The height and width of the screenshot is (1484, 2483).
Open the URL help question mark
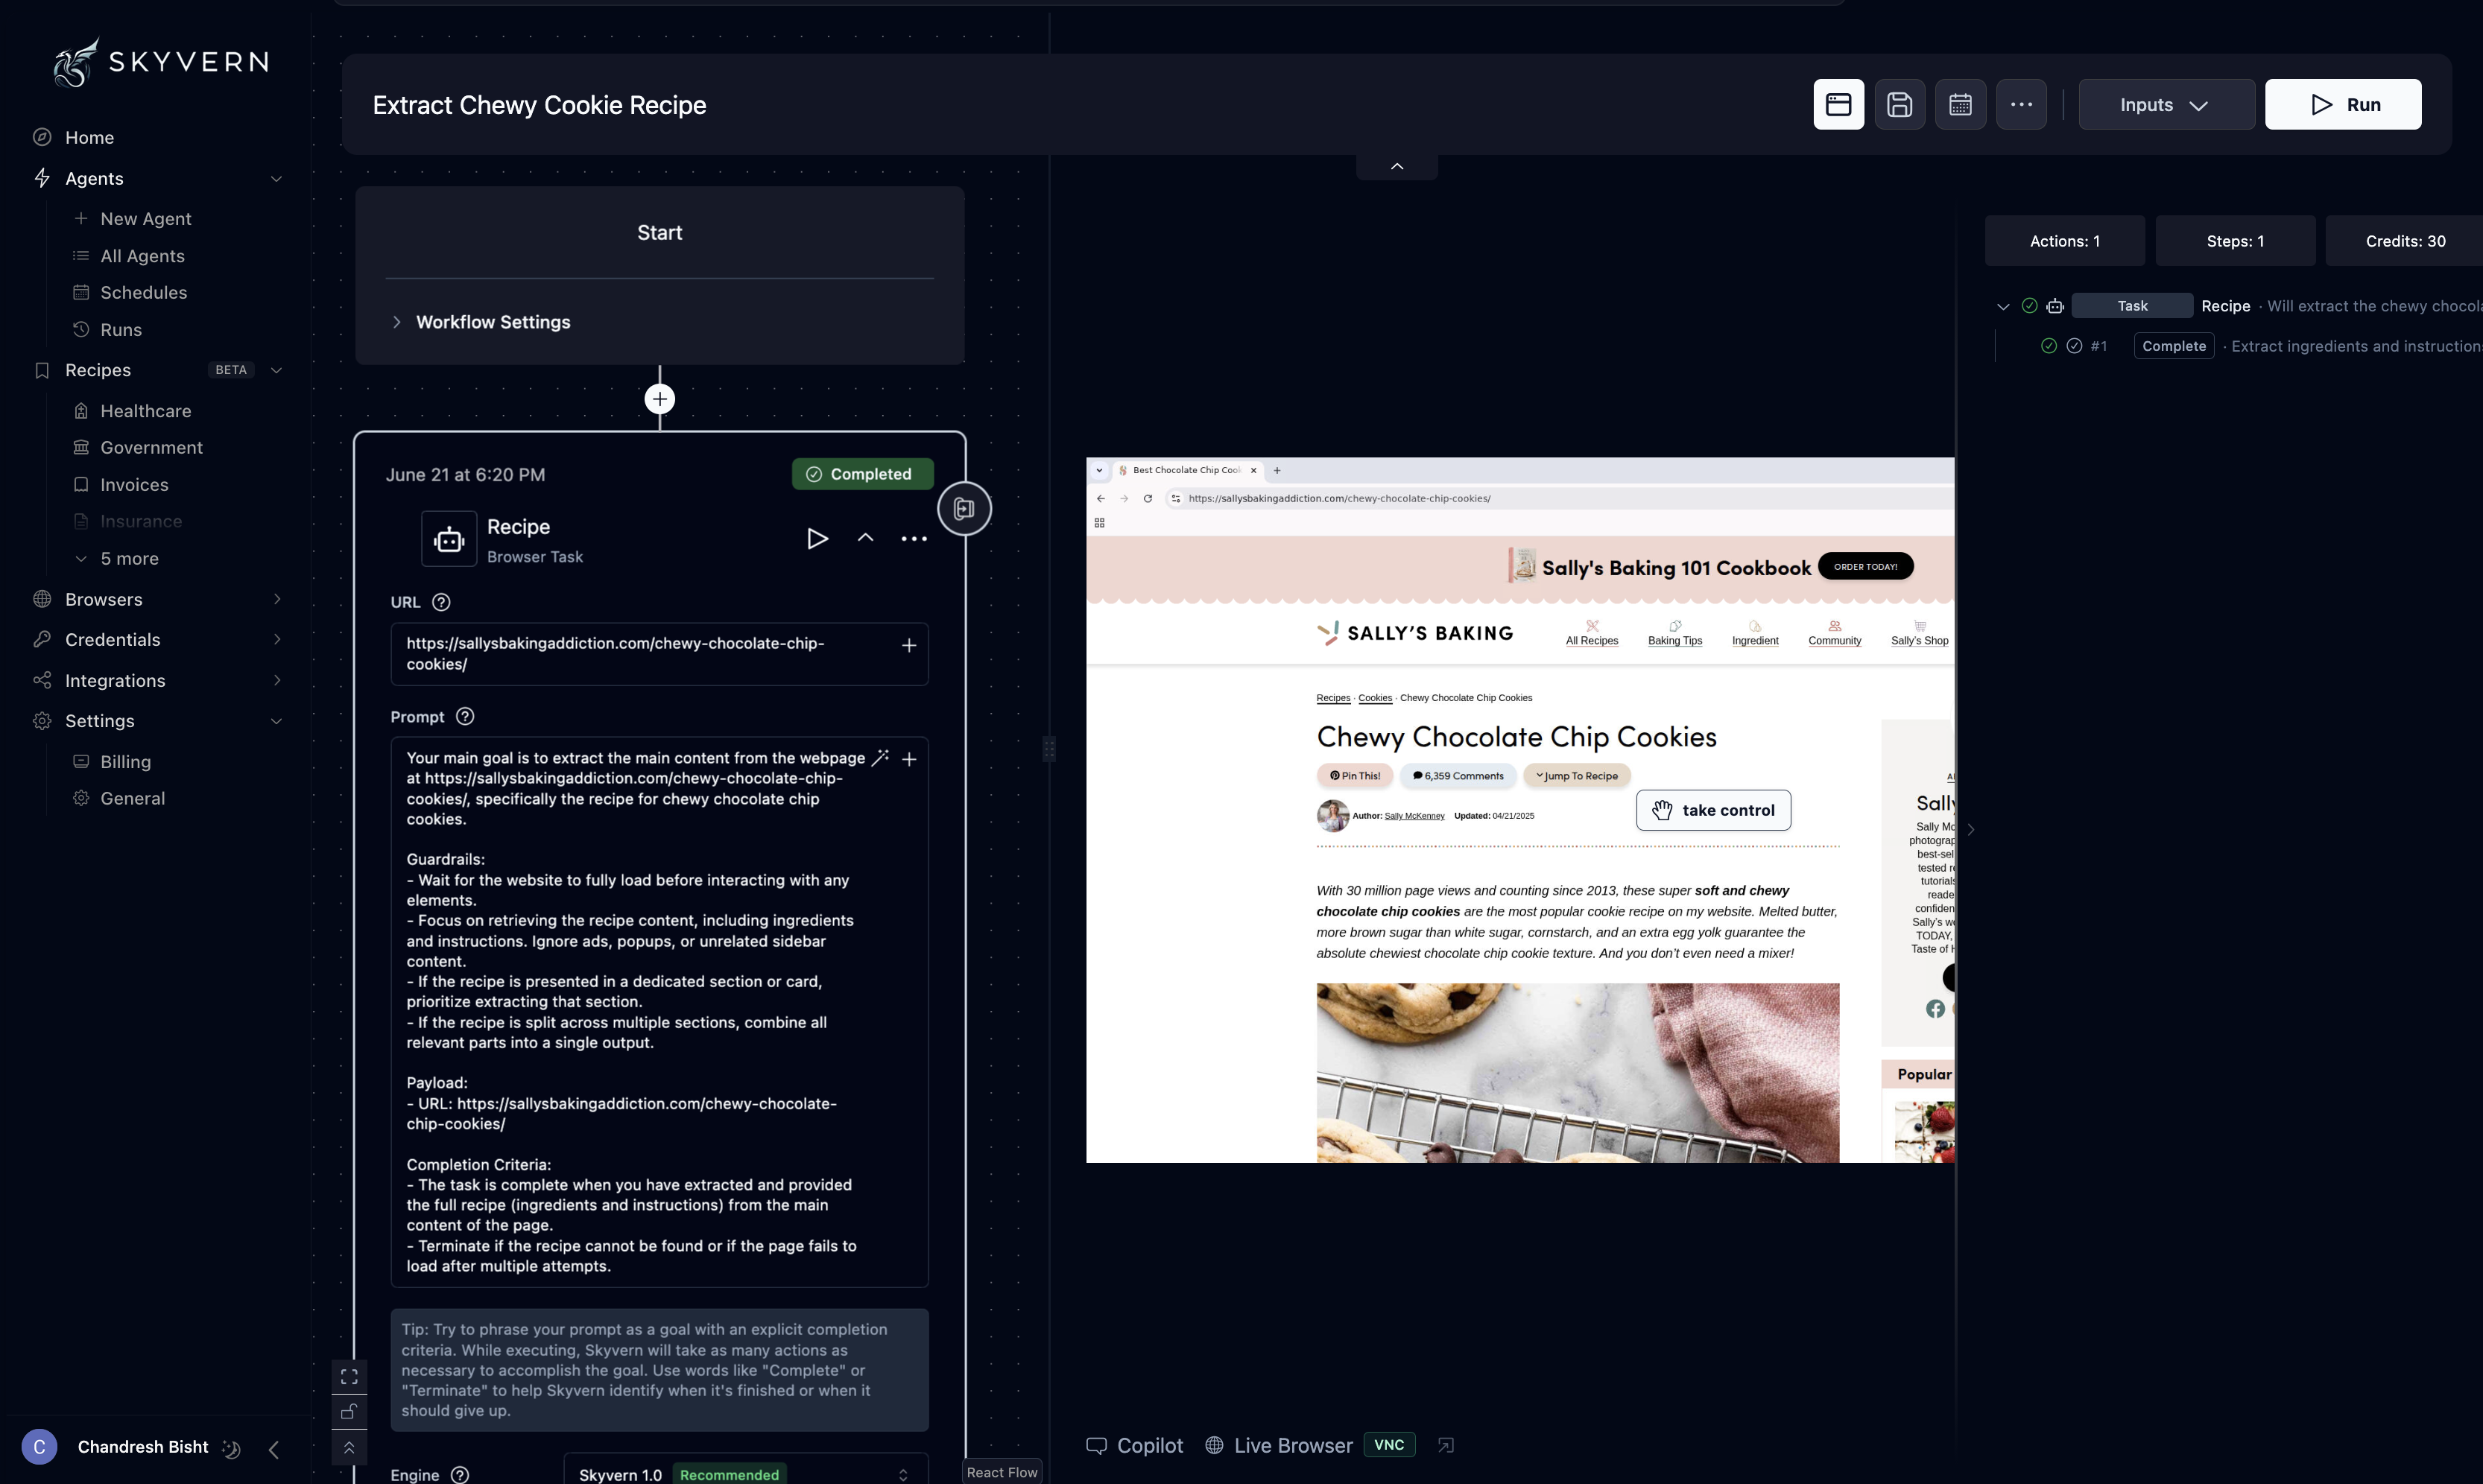441,602
